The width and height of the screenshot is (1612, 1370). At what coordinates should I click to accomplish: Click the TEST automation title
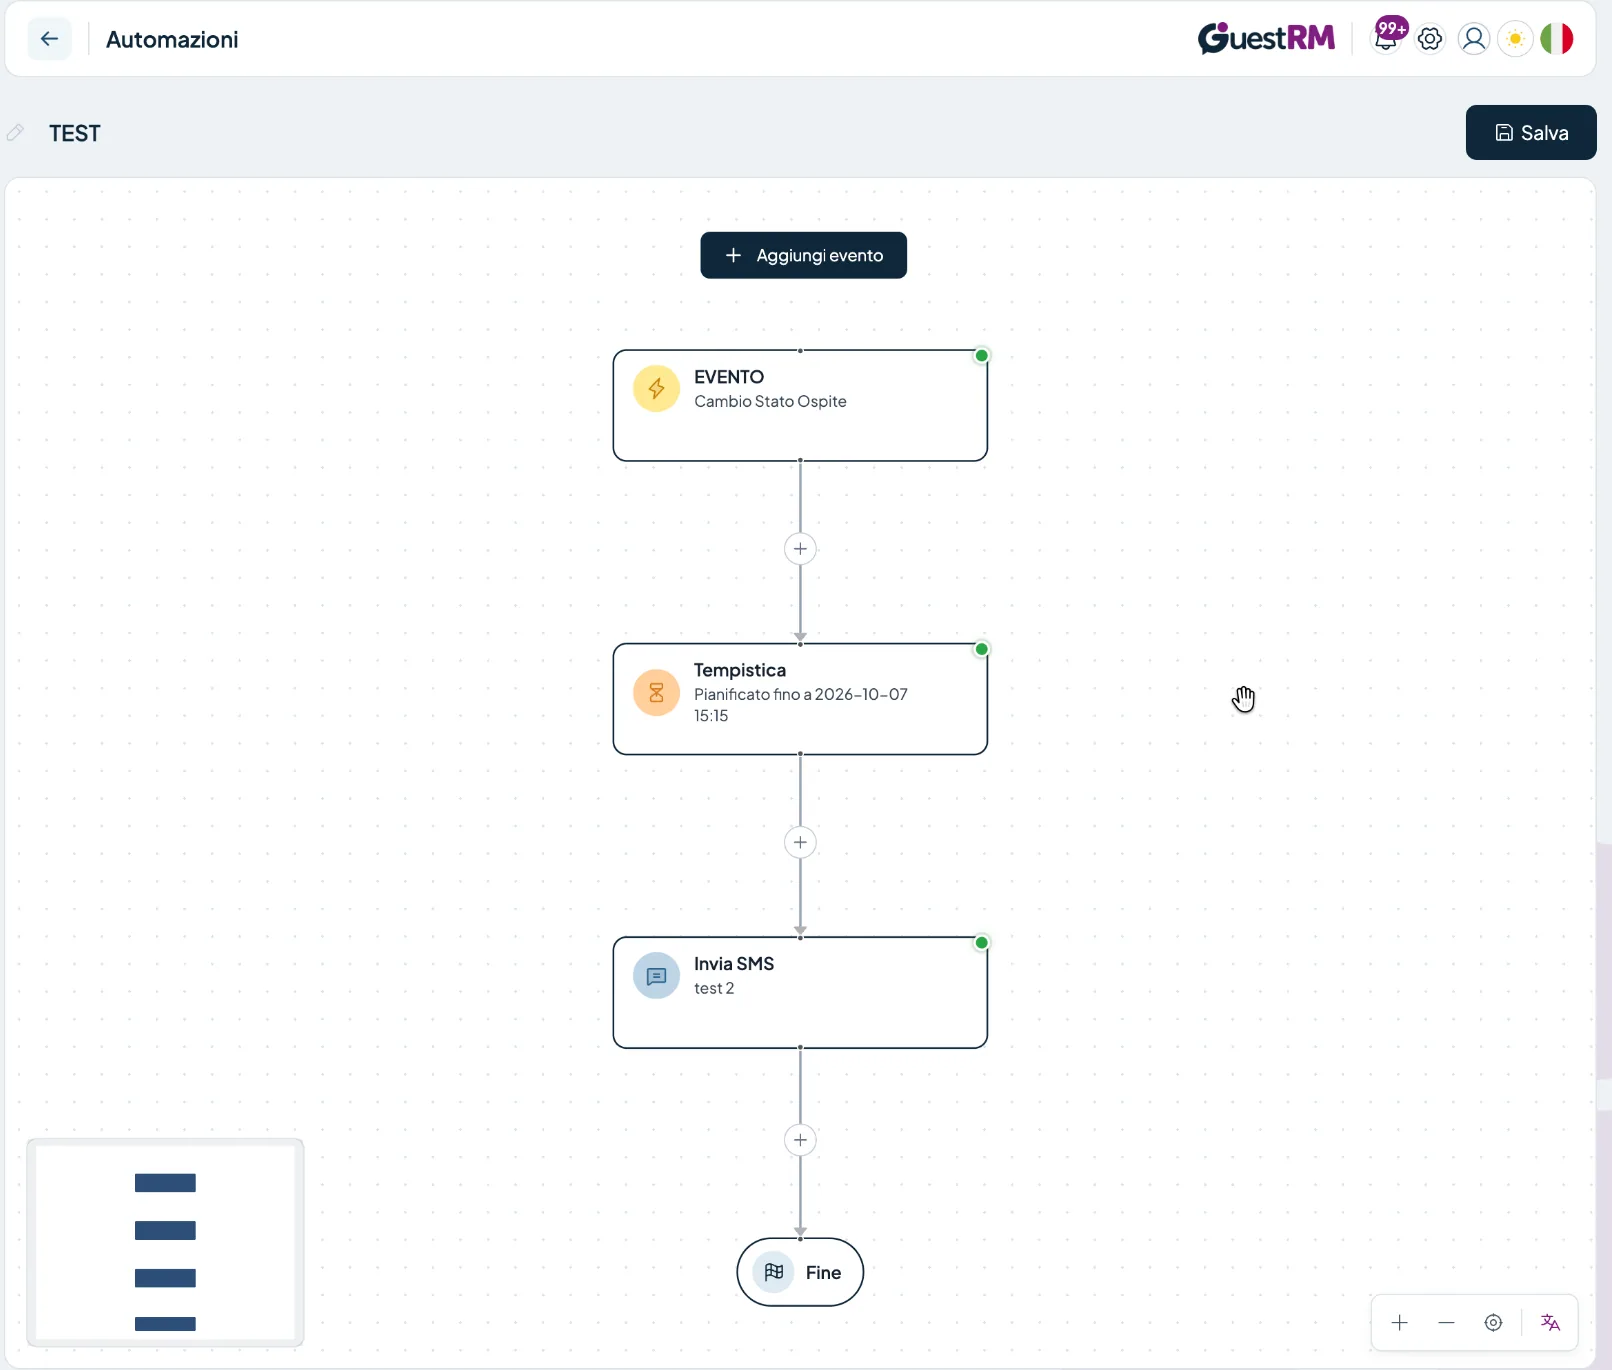[x=75, y=133]
